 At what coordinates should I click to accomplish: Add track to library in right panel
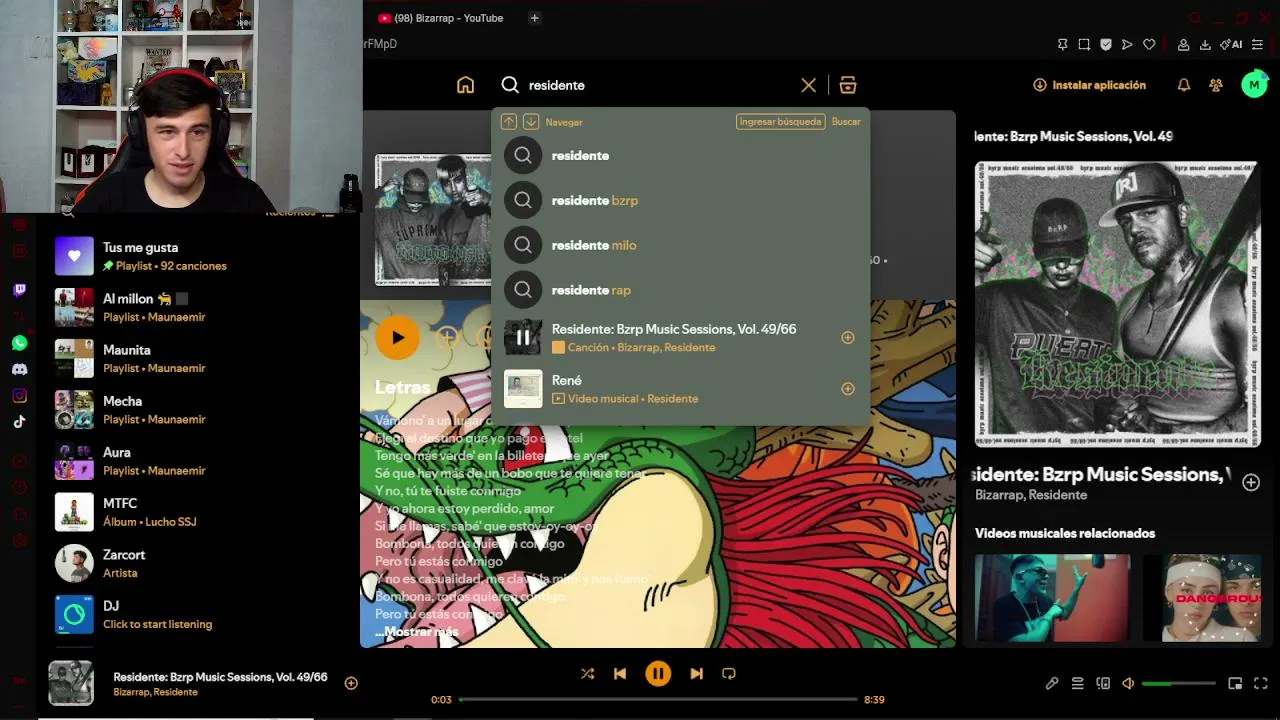1251,483
